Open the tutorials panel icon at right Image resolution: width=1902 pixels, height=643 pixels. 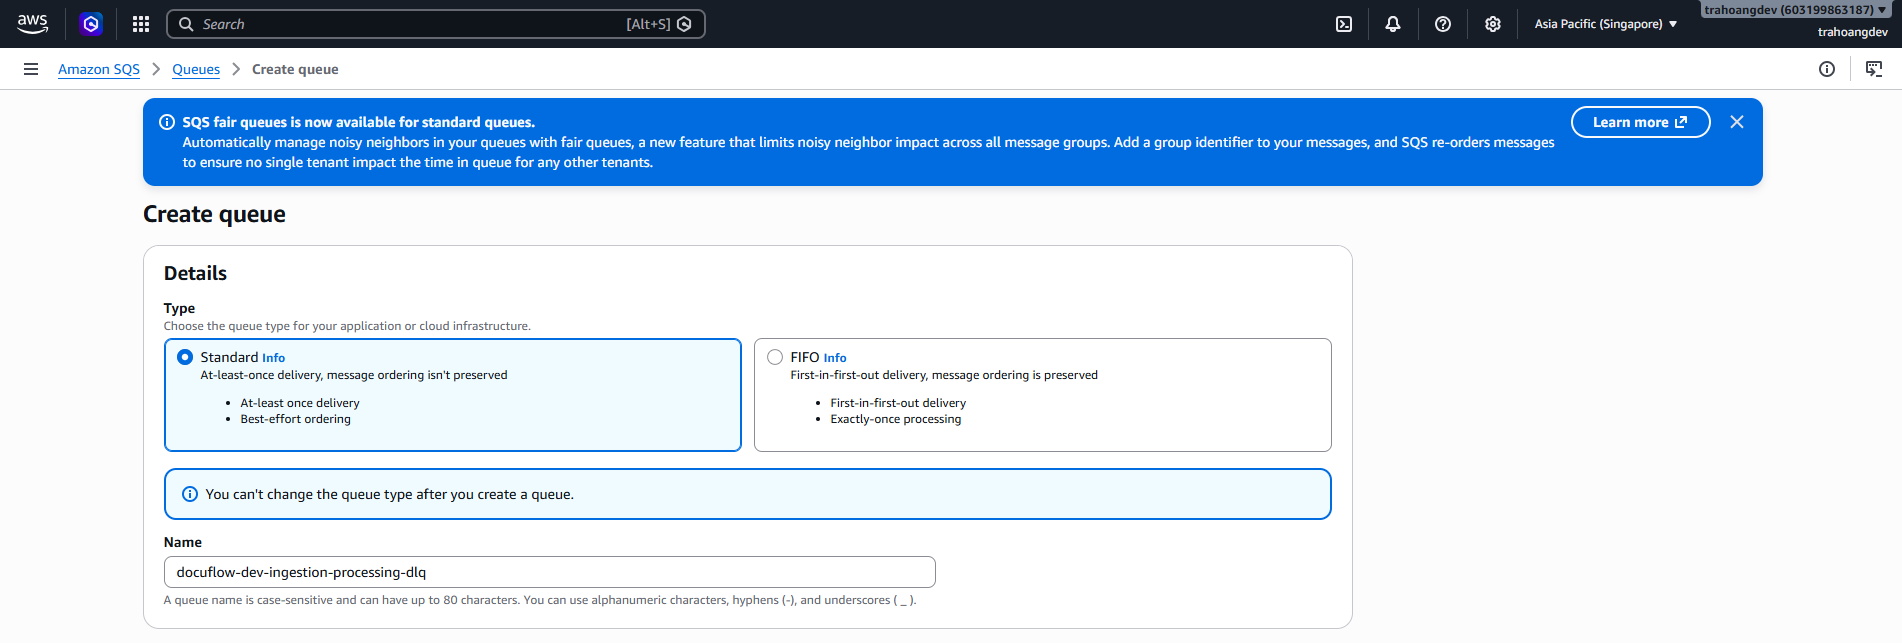pos(1874,69)
